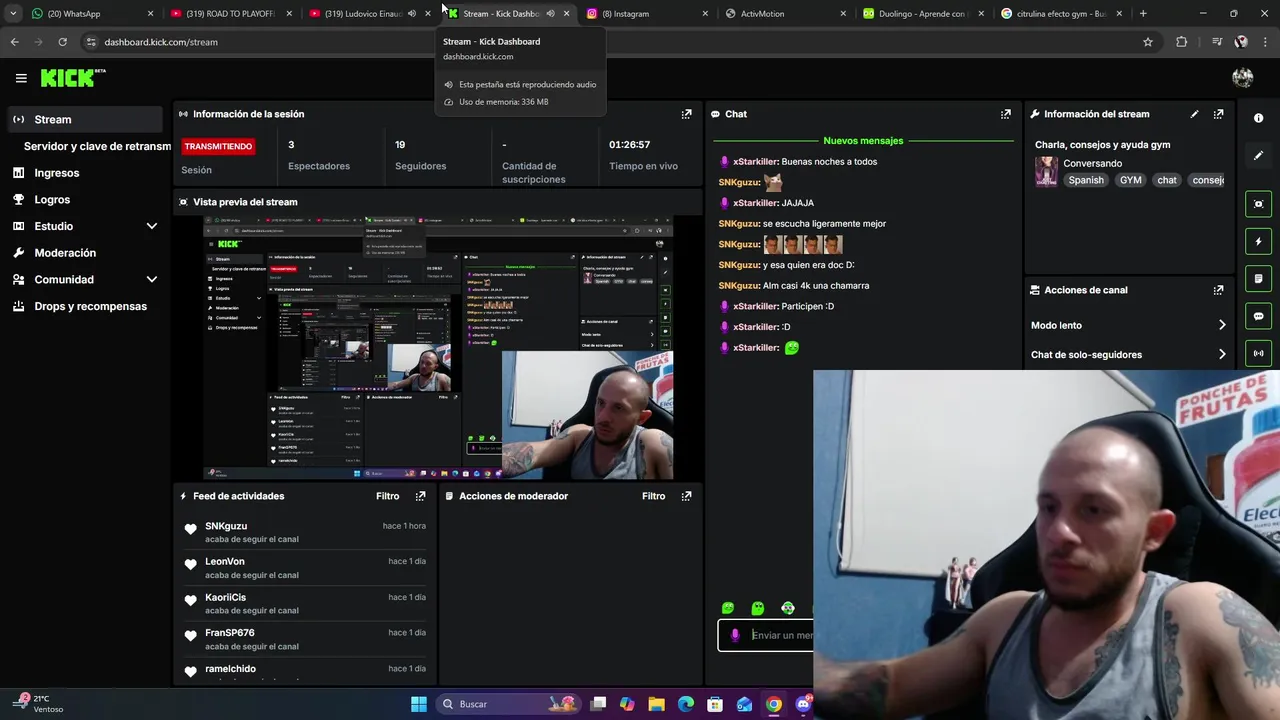Switch to the ActivMotion browser tab

784,14
